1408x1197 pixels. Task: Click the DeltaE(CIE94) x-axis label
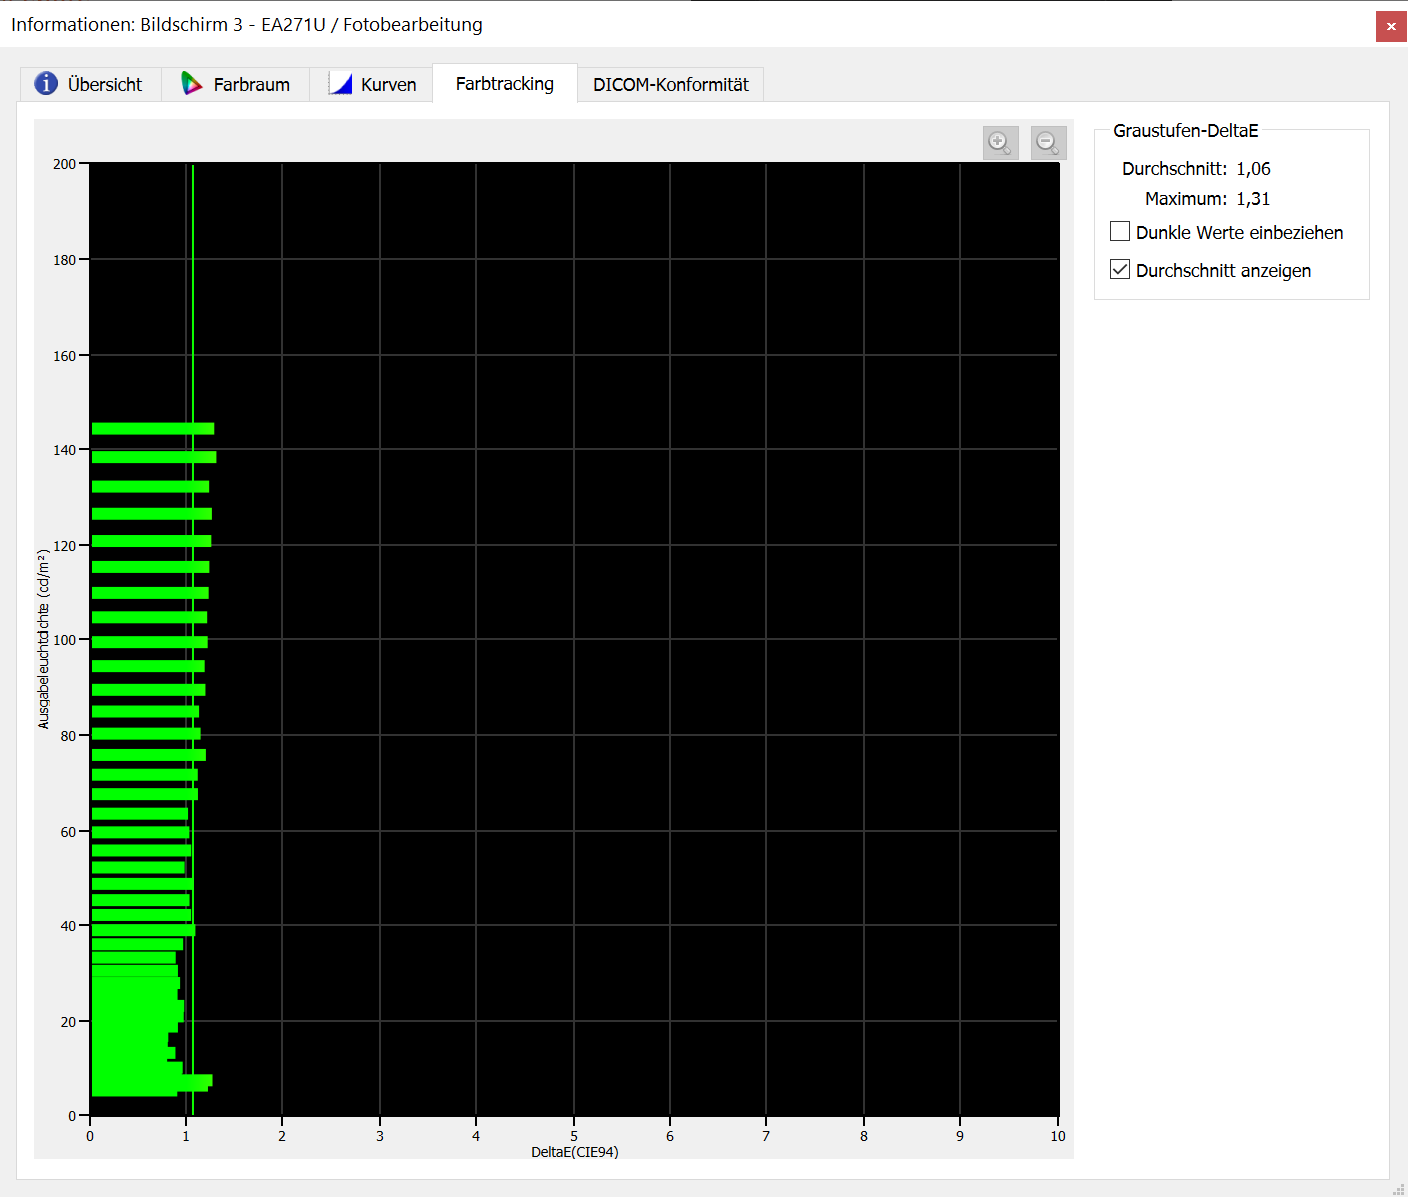574,1152
